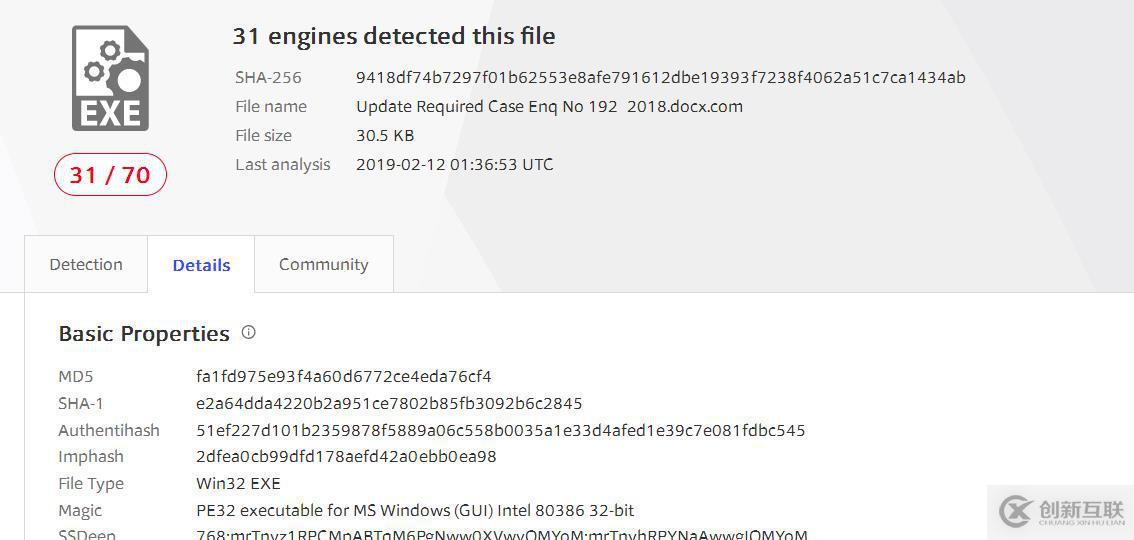The image size is (1134, 540).
Task: Click the "31 engines detected this file" heading
Action: tap(394, 36)
